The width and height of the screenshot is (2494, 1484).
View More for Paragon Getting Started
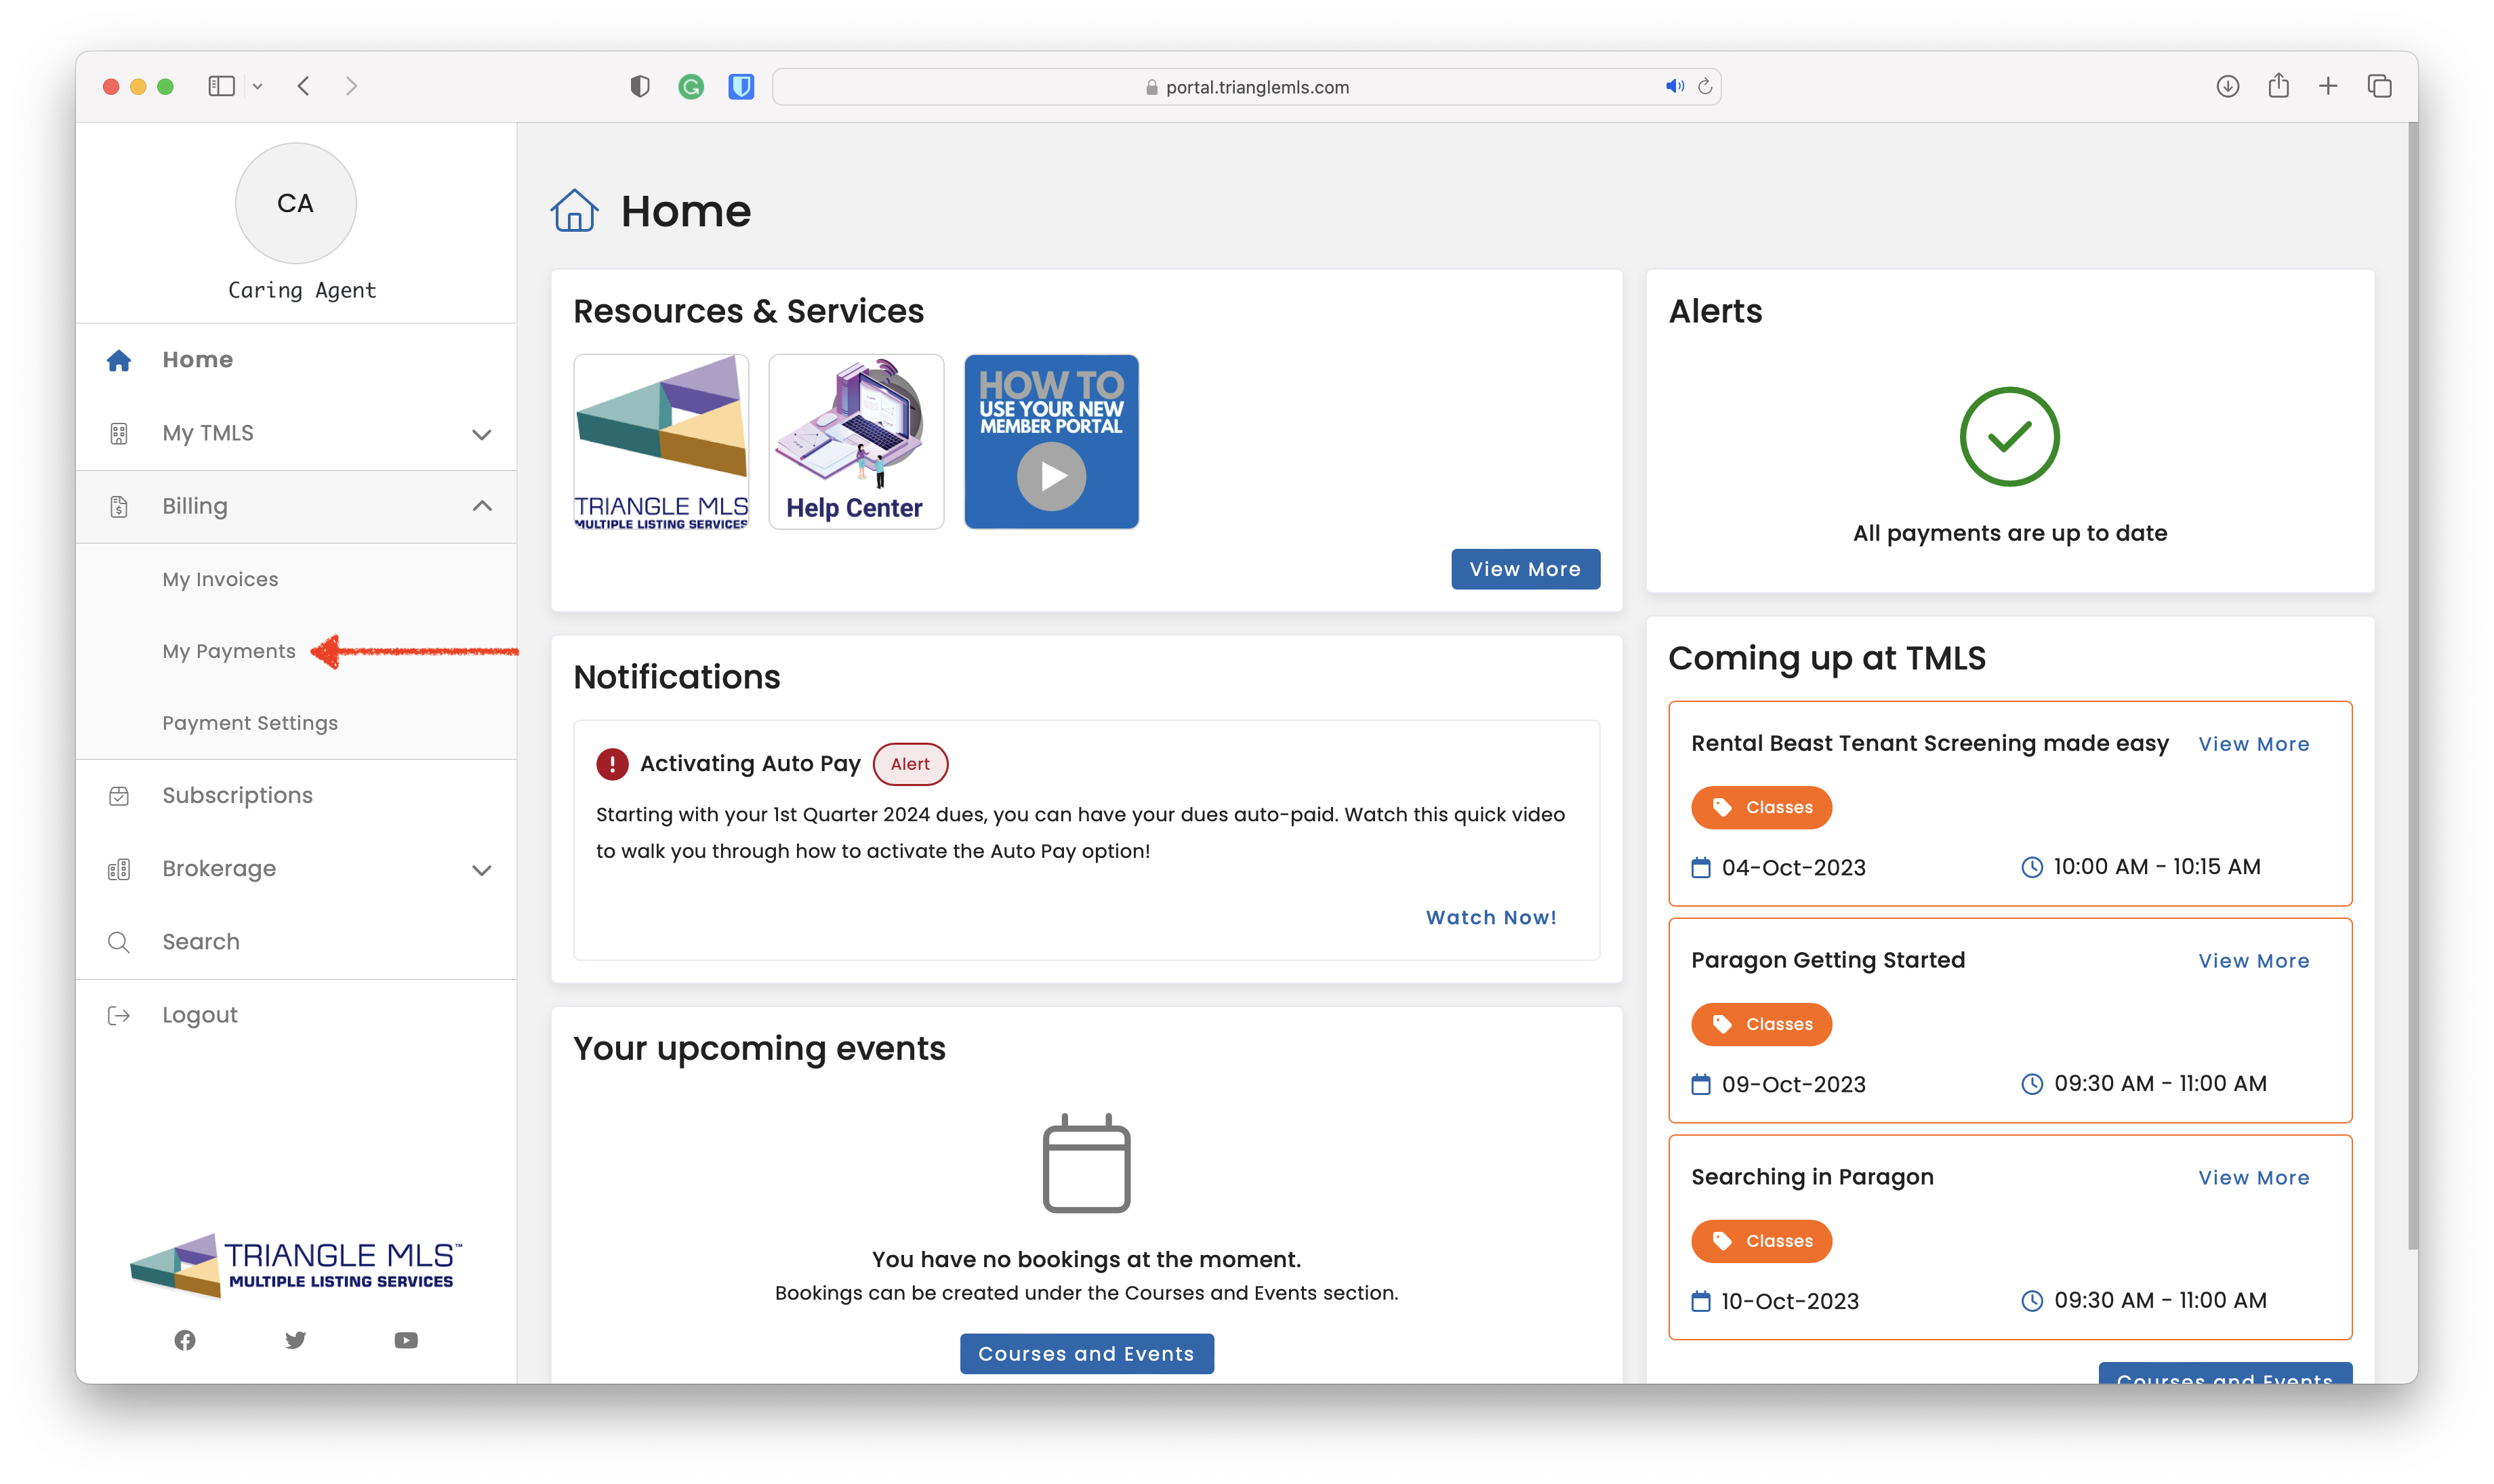pyautogui.click(x=2253, y=961)
